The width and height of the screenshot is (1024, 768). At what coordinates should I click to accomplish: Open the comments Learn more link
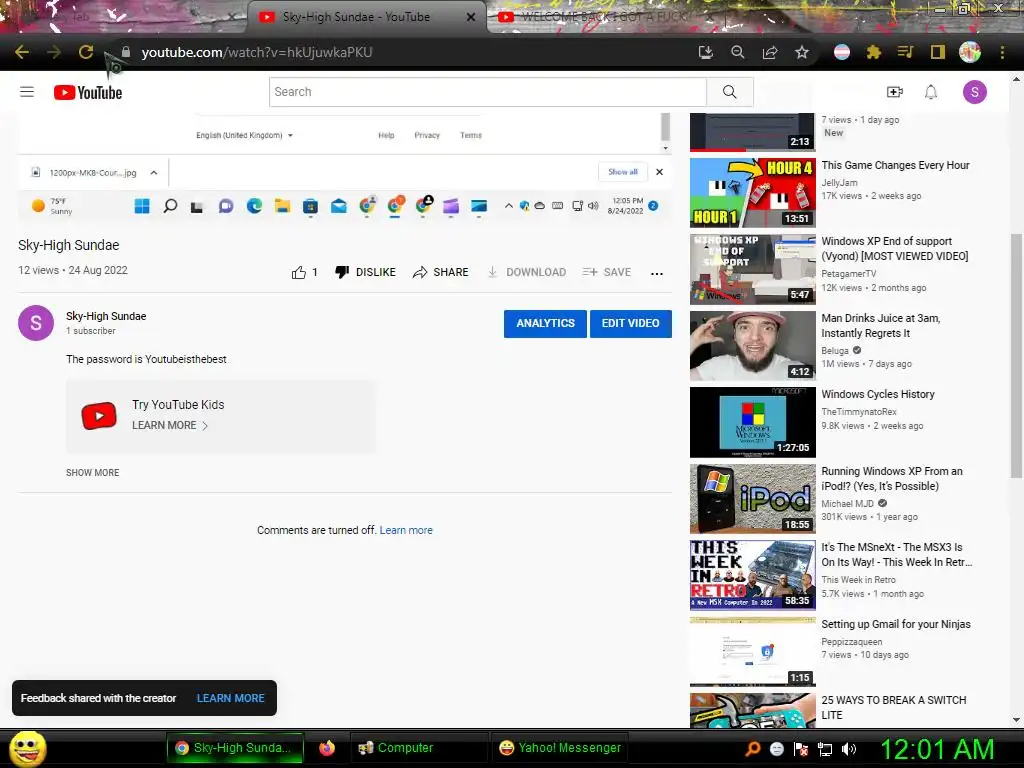406,530
